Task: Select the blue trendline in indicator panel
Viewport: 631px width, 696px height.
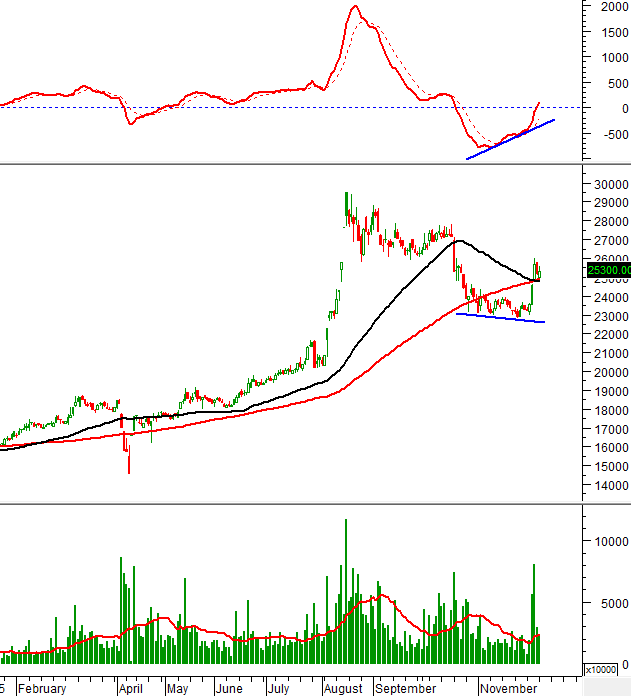Action: [x=510, y=139]
